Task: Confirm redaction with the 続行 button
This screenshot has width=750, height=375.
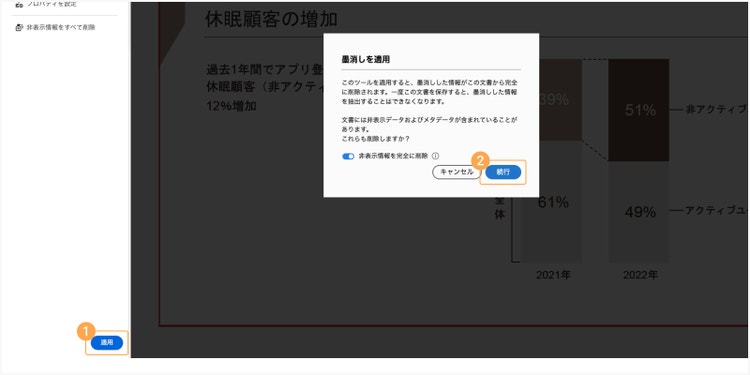Action: [503, 172]
